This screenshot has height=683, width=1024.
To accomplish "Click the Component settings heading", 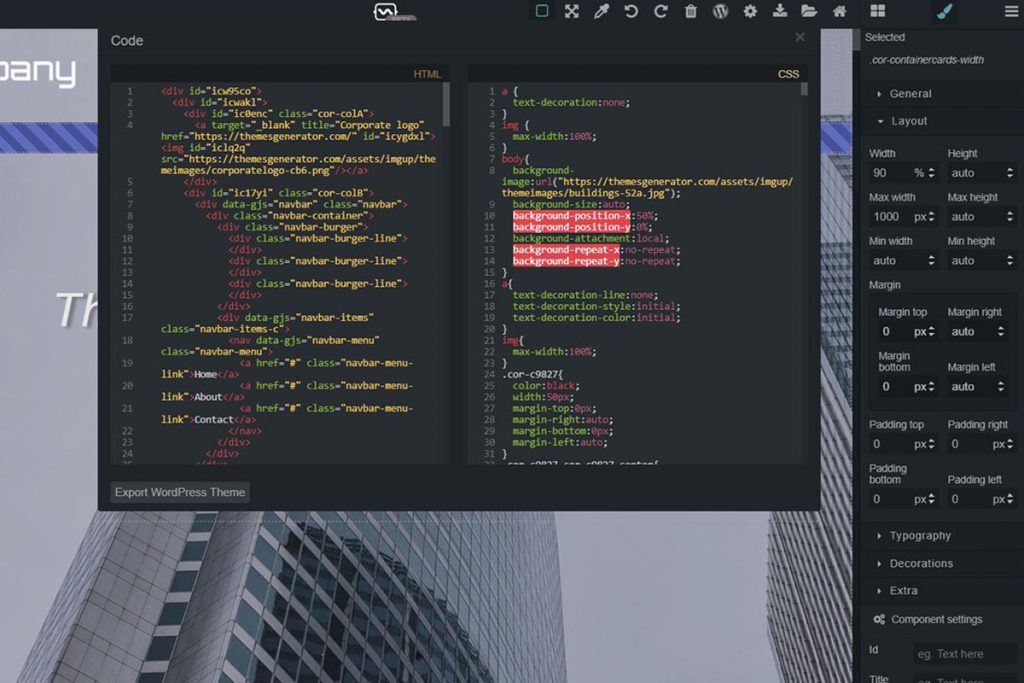I will click(936, 619).
